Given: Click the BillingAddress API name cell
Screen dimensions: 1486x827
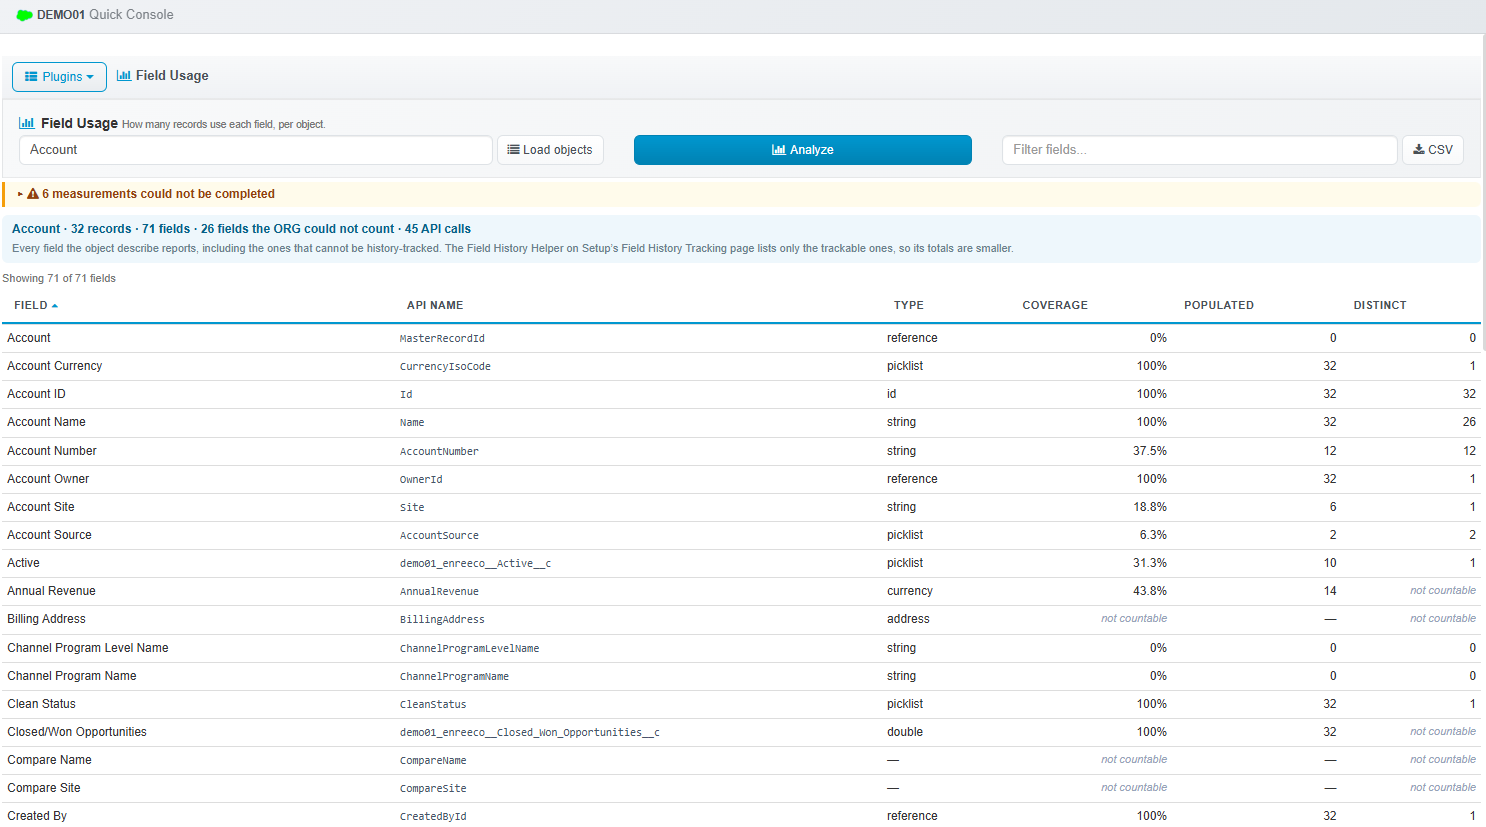Looking at the screenshot, I should click(442, 620).
